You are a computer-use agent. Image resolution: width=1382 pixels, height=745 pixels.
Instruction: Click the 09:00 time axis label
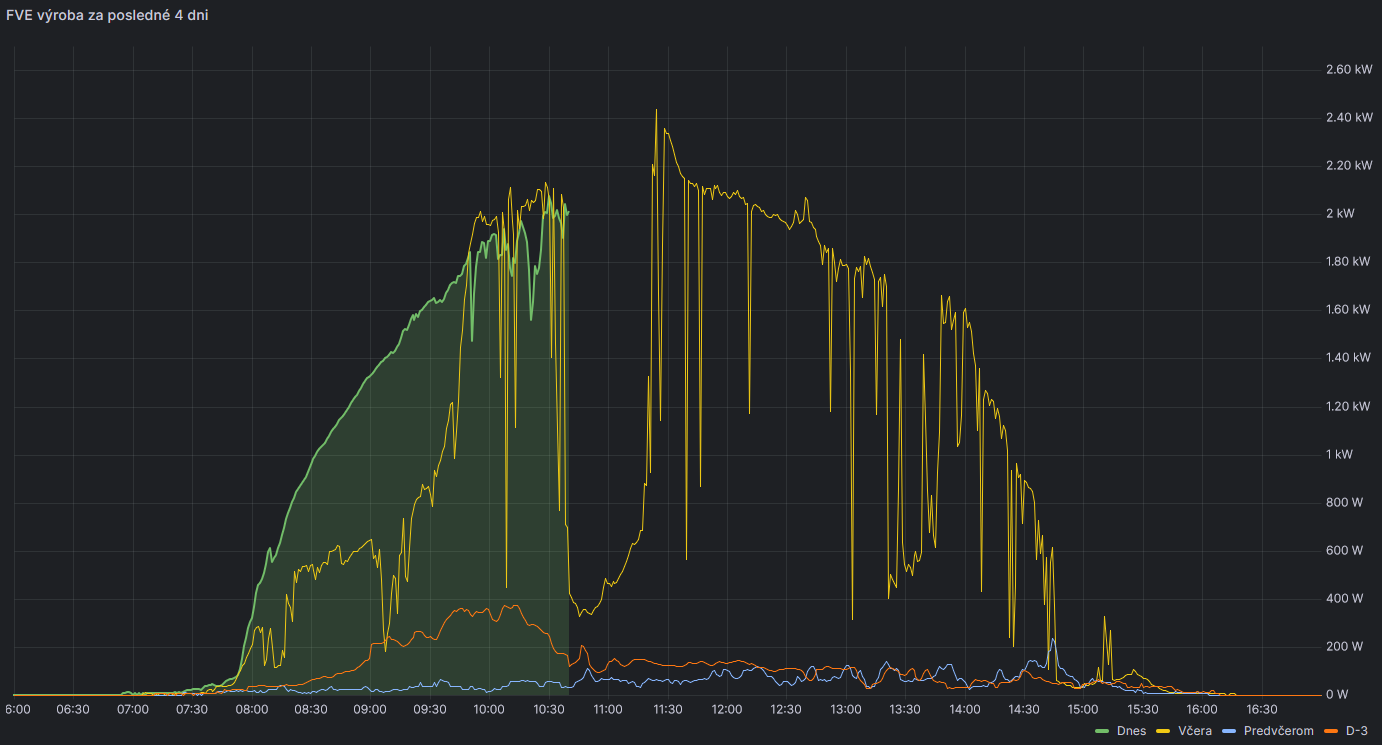370,709
